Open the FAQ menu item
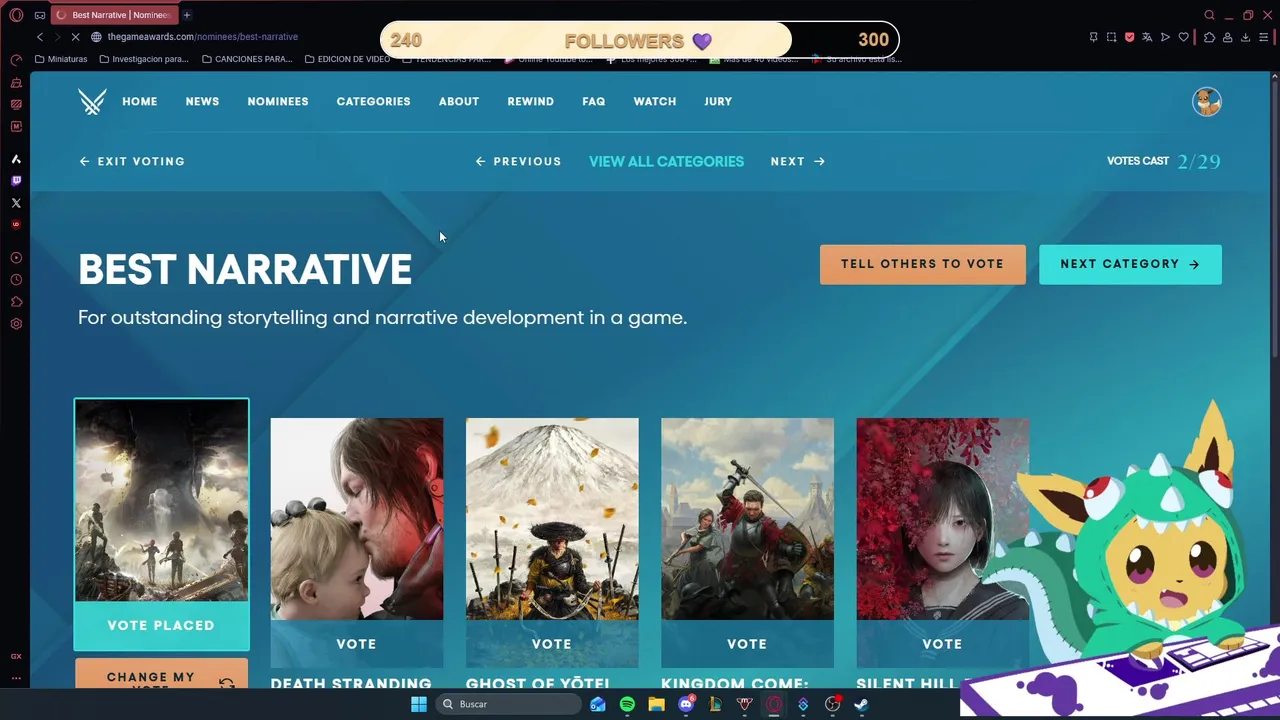Screen dimensions: 1280x720 point(594,101)
